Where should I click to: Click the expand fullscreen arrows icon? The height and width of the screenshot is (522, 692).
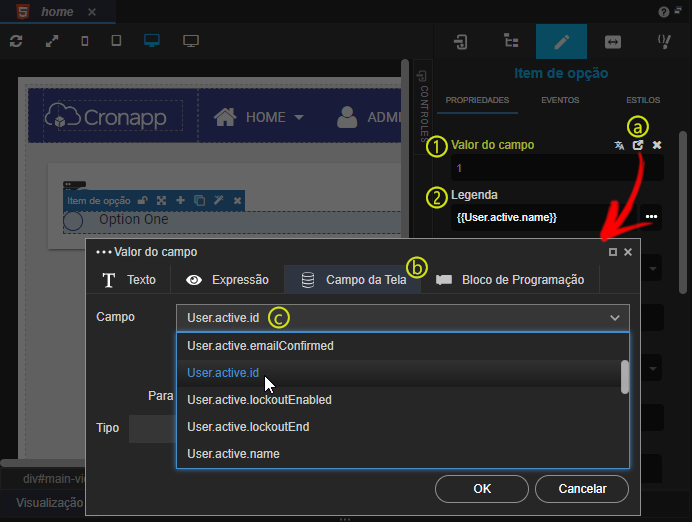(52, 41)
